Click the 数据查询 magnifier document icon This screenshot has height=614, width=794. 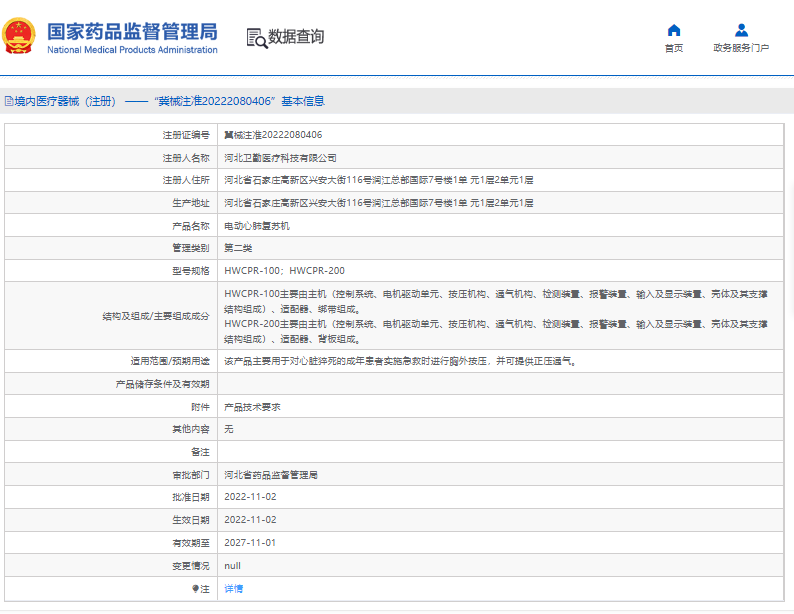pyautogui.click(x=256, y=37)
